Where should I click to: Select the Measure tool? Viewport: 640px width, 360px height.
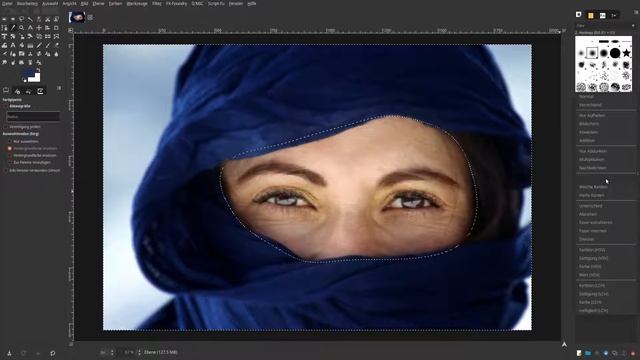30,28
